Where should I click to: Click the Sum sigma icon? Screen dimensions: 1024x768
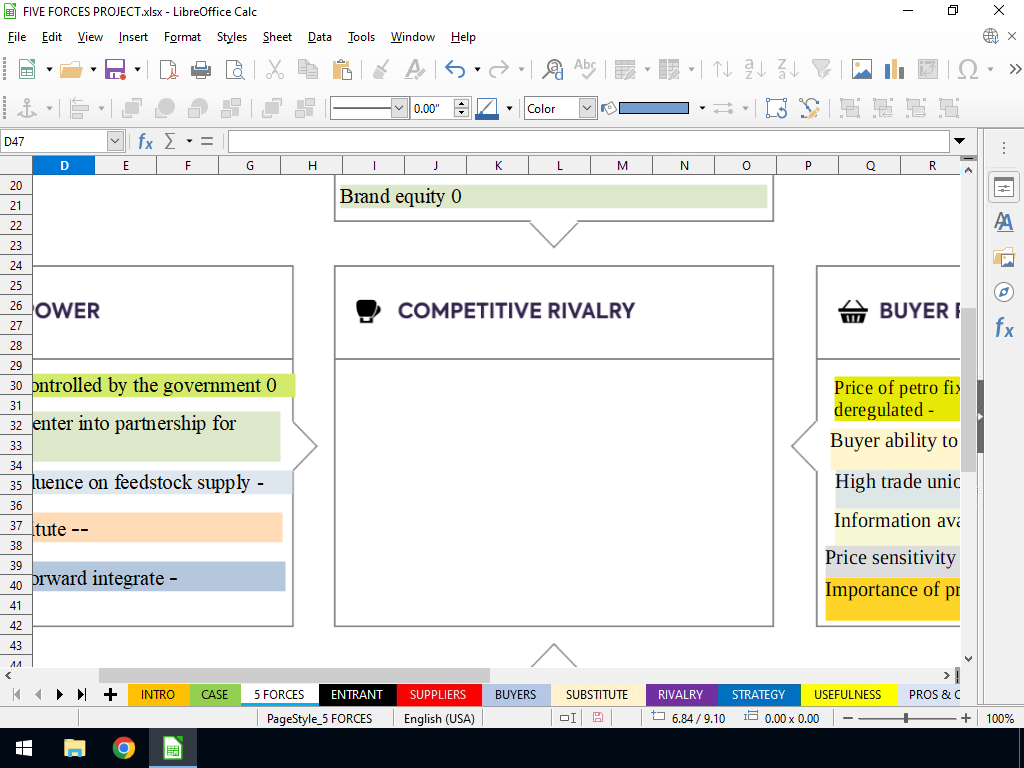[170, 141]
